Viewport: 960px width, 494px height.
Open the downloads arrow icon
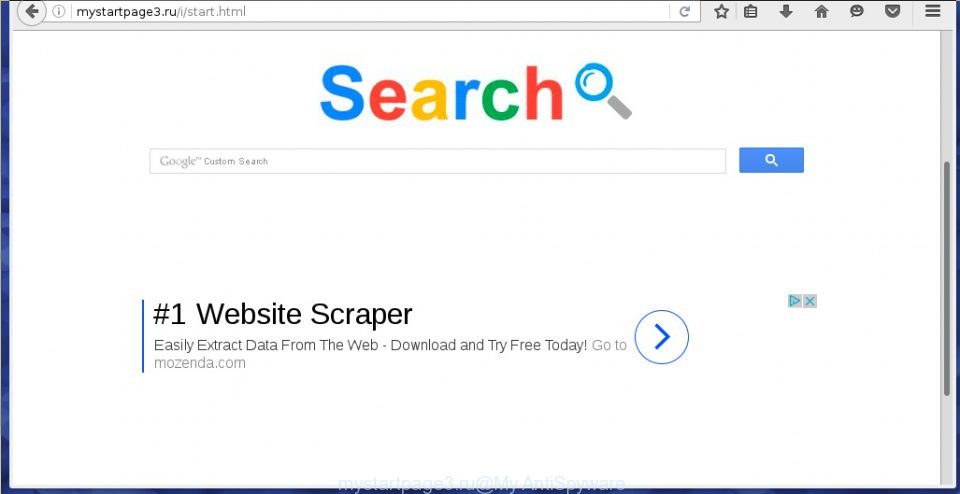786,11
